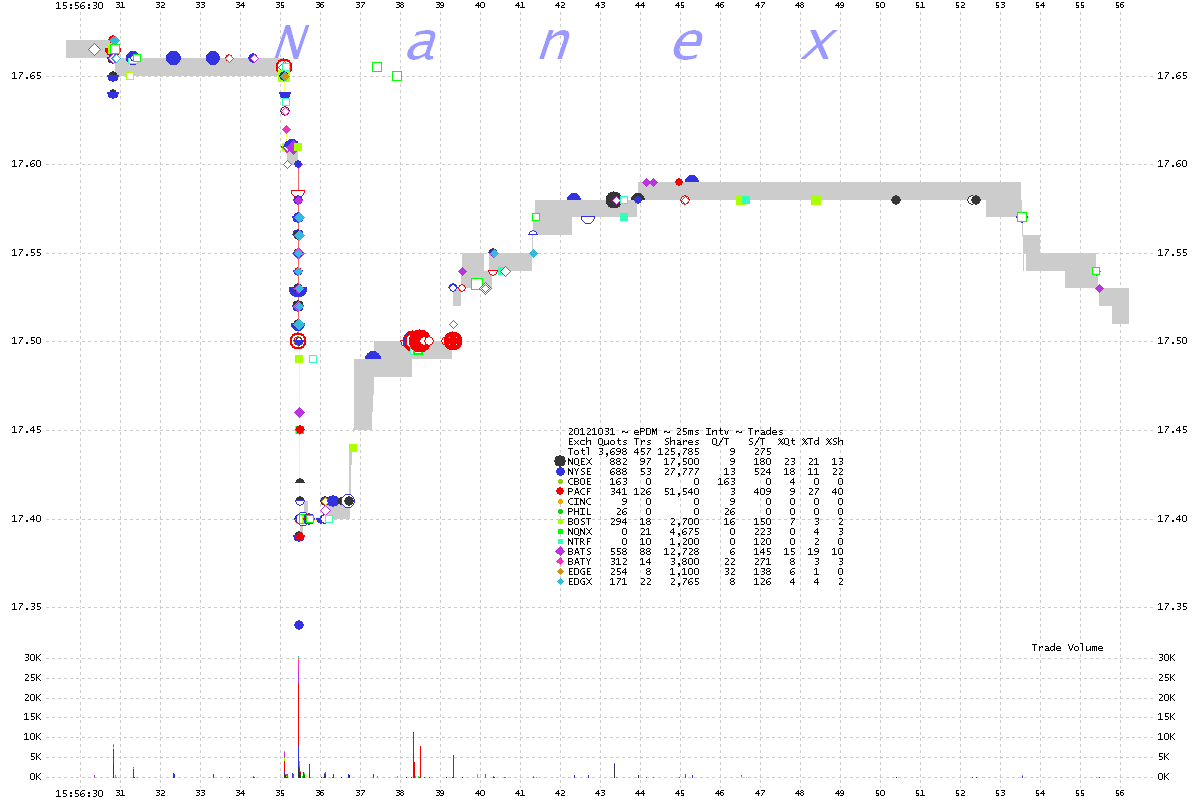This screenshot has height=800, width=1200.
Task: Click the 'Totl' row label
Action: [x=580, y=451]
